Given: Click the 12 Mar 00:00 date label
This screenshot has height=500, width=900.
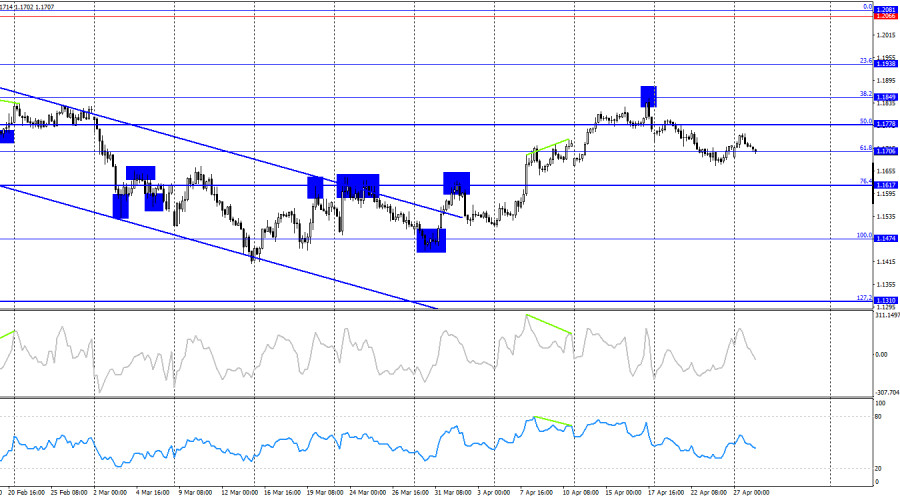Looking at the screenshot, I should click(x=239, y=493).
